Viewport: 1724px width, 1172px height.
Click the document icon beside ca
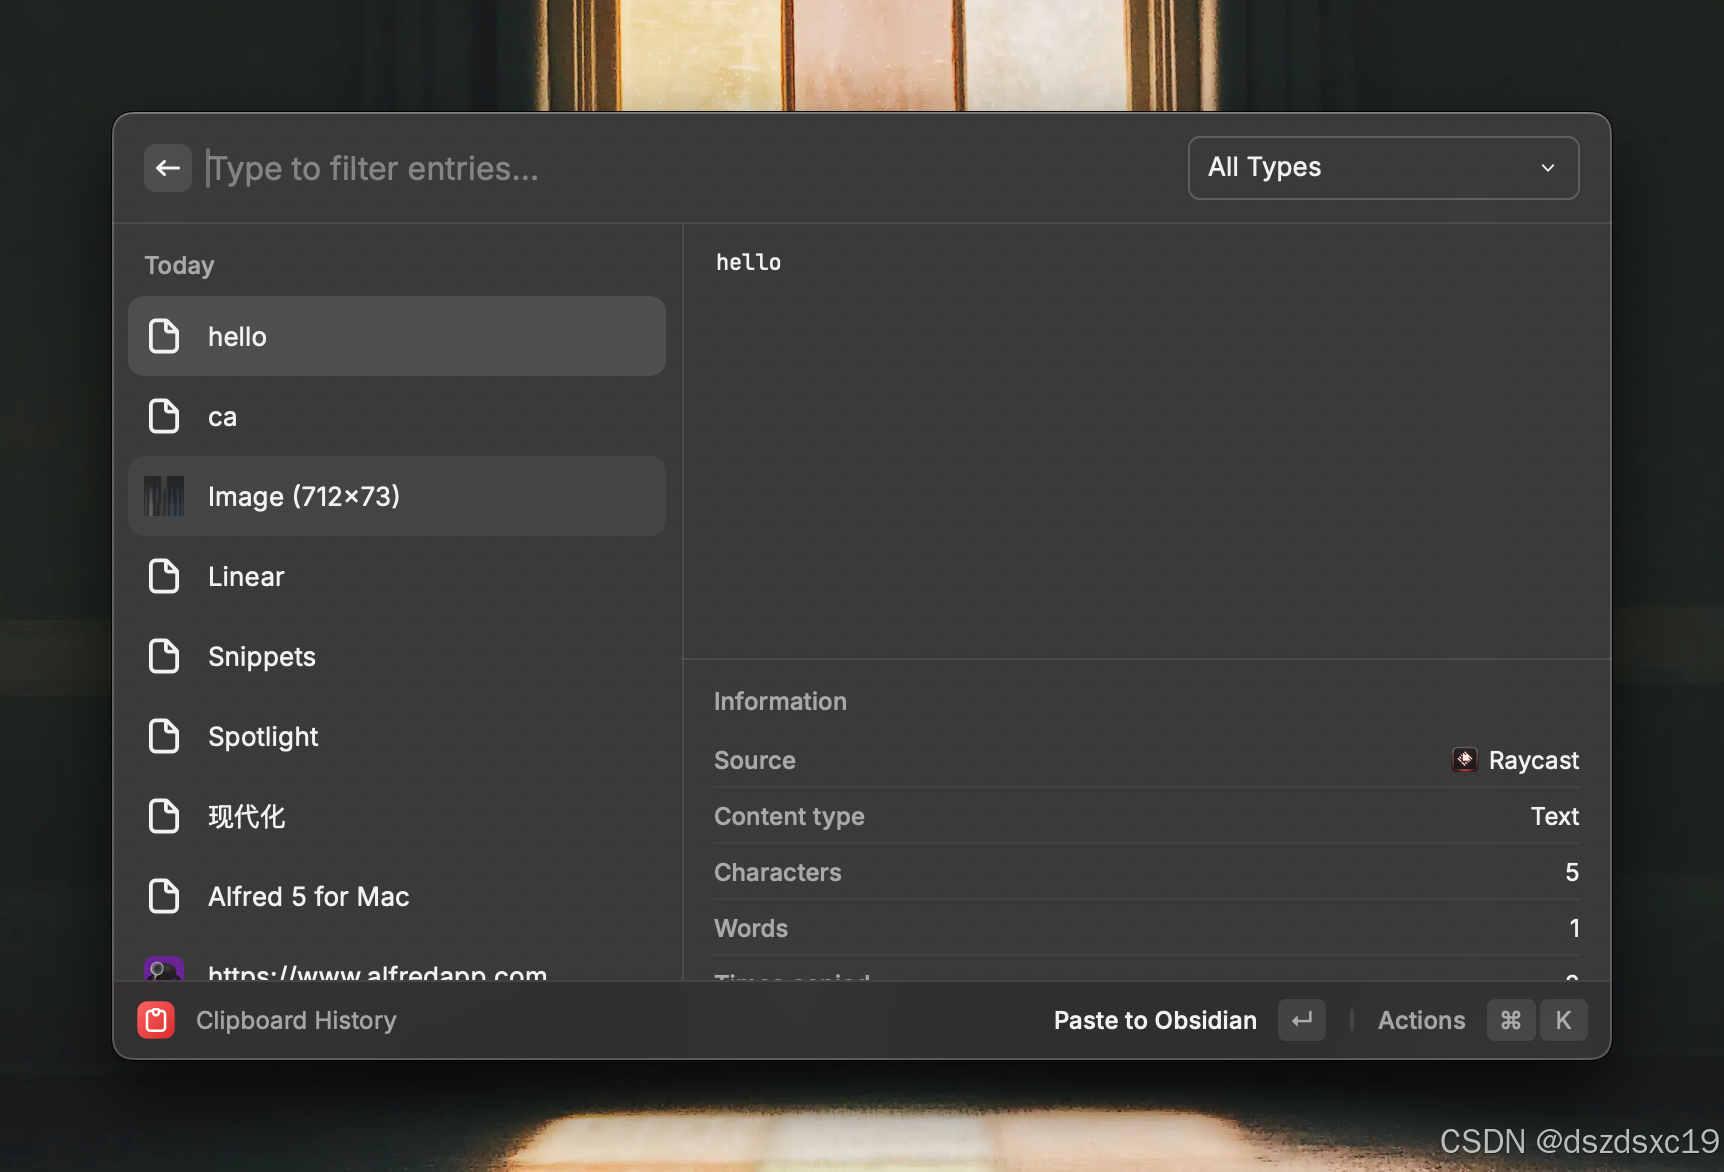pyautogui.click(x=164, y=416)
